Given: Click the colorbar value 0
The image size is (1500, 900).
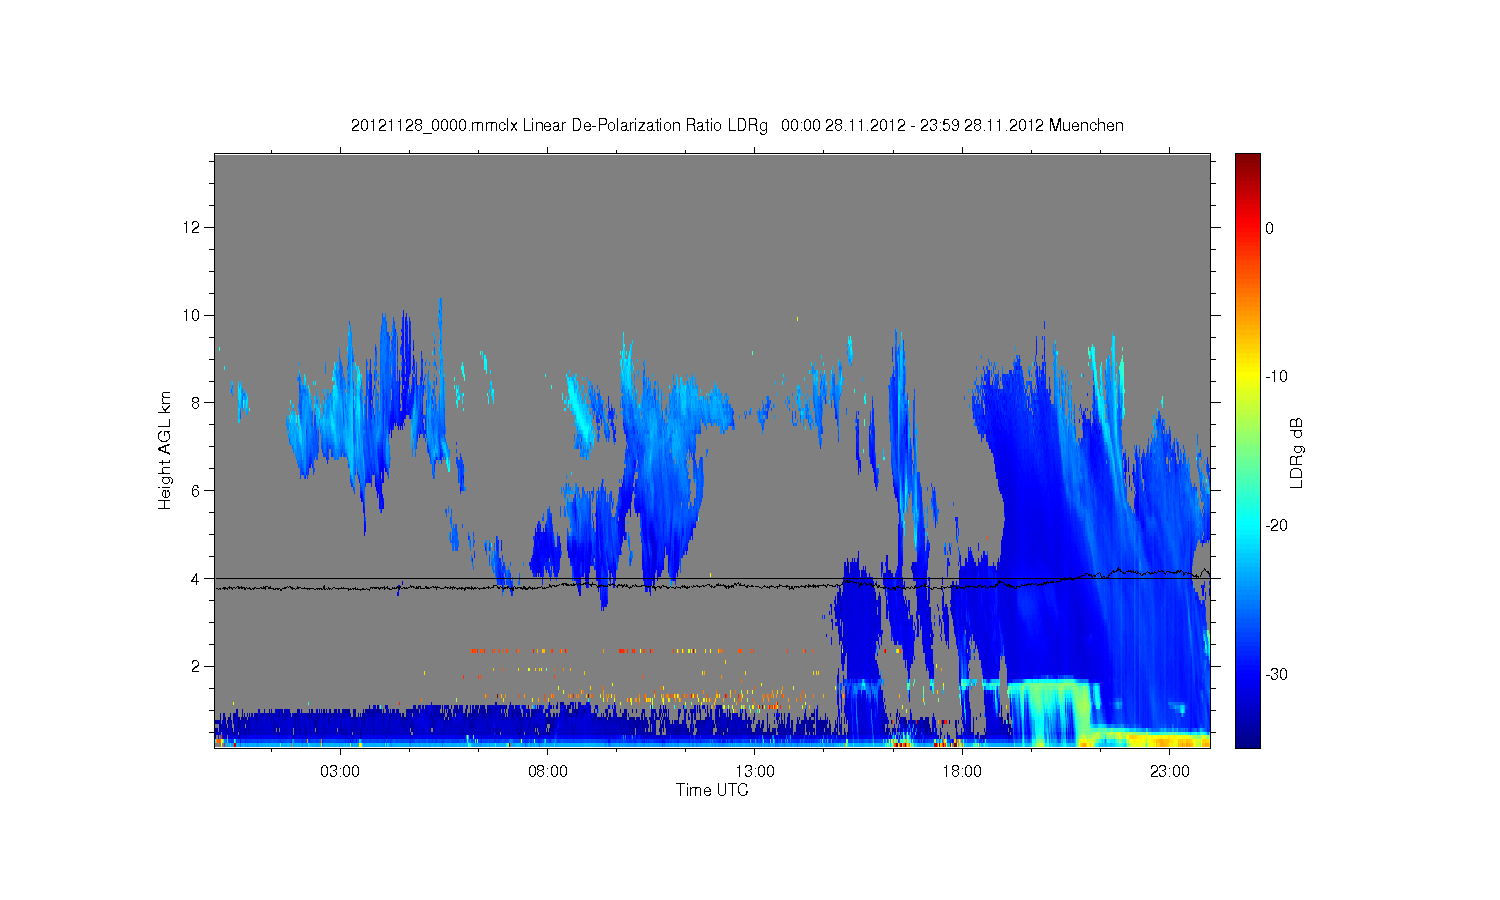Looking at the screenshot, I should tap(1269, 228).
